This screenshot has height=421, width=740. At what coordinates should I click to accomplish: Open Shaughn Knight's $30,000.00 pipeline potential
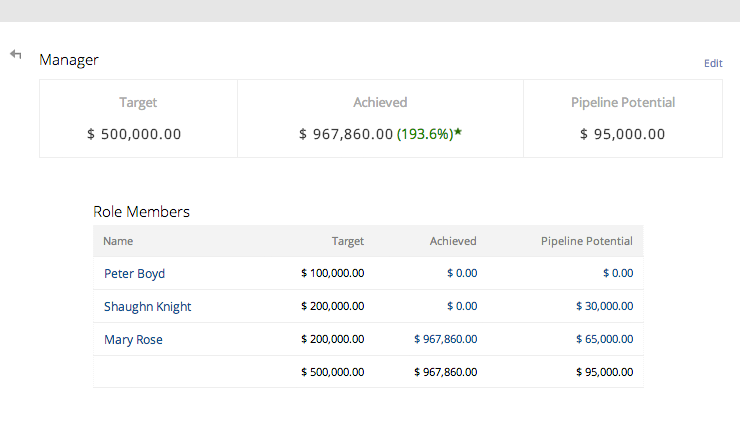604,307
